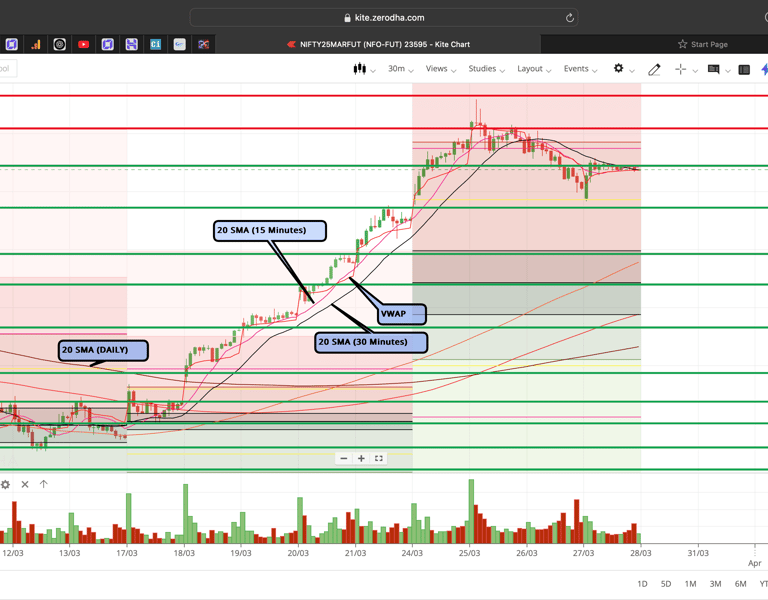Switch to NIFTY25MARFUT Kite Chart tab
This screenshot has width=768, height=600.
(x=378, y=44)
